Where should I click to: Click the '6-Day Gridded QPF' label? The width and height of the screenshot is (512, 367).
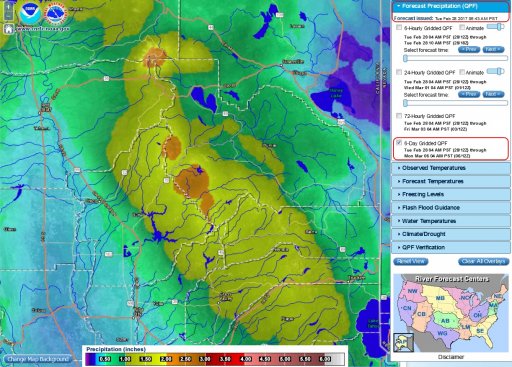pyautogui.click(x=425, y=143)
